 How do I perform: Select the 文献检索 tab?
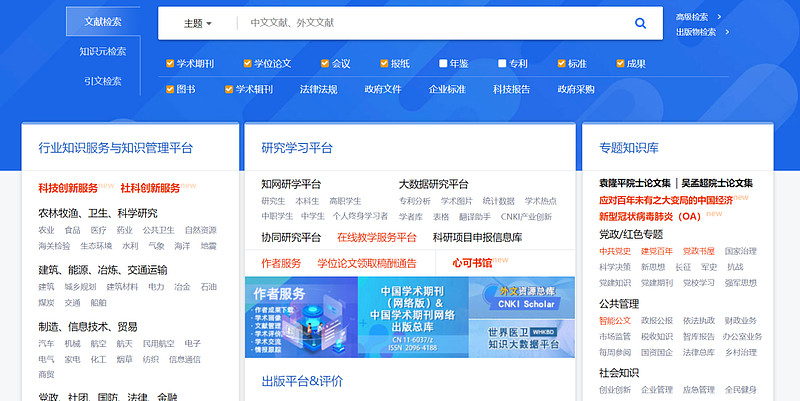(103, 22)
